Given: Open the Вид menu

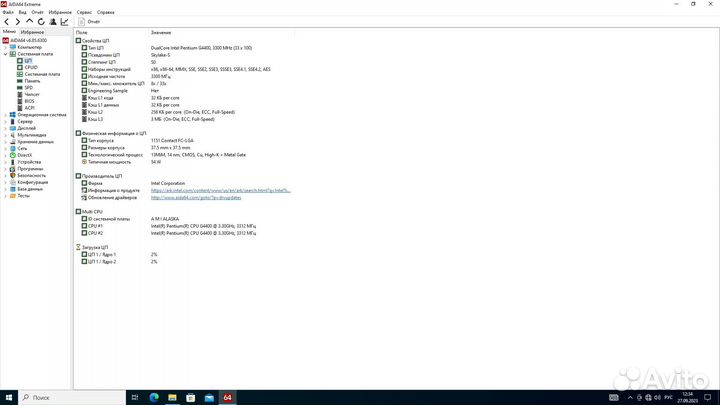Looking at the screenshot, I should pos(22,12).
